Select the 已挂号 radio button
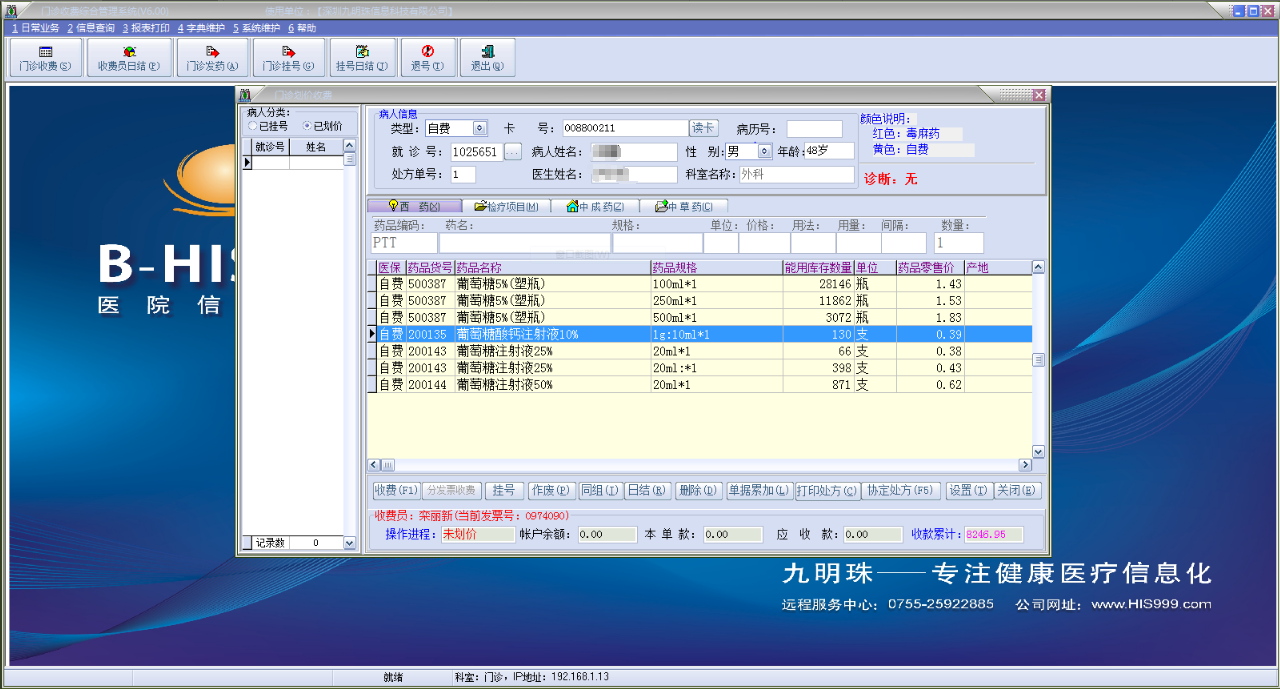The width and height of the screenshot is (1280, 689). click(x=252, y=127)
